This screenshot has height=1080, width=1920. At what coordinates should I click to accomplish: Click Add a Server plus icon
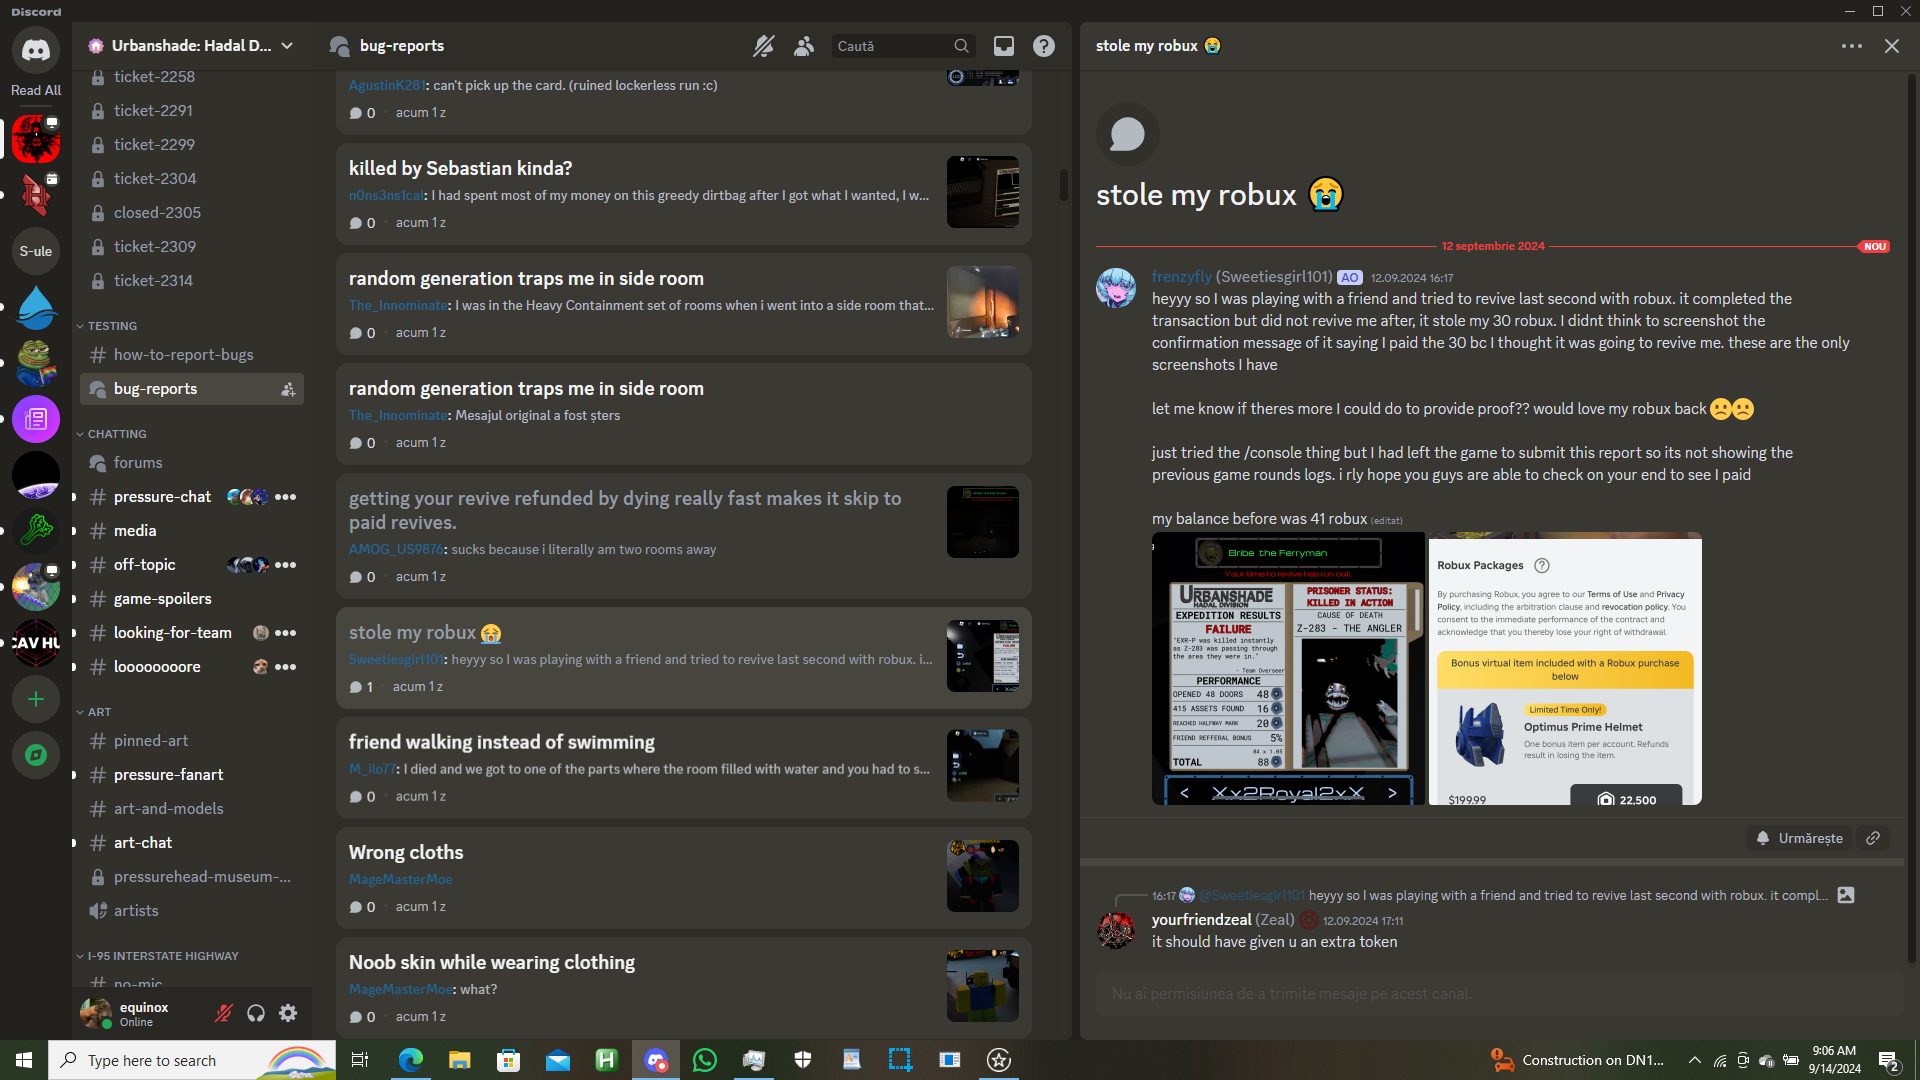pos(36,699)
